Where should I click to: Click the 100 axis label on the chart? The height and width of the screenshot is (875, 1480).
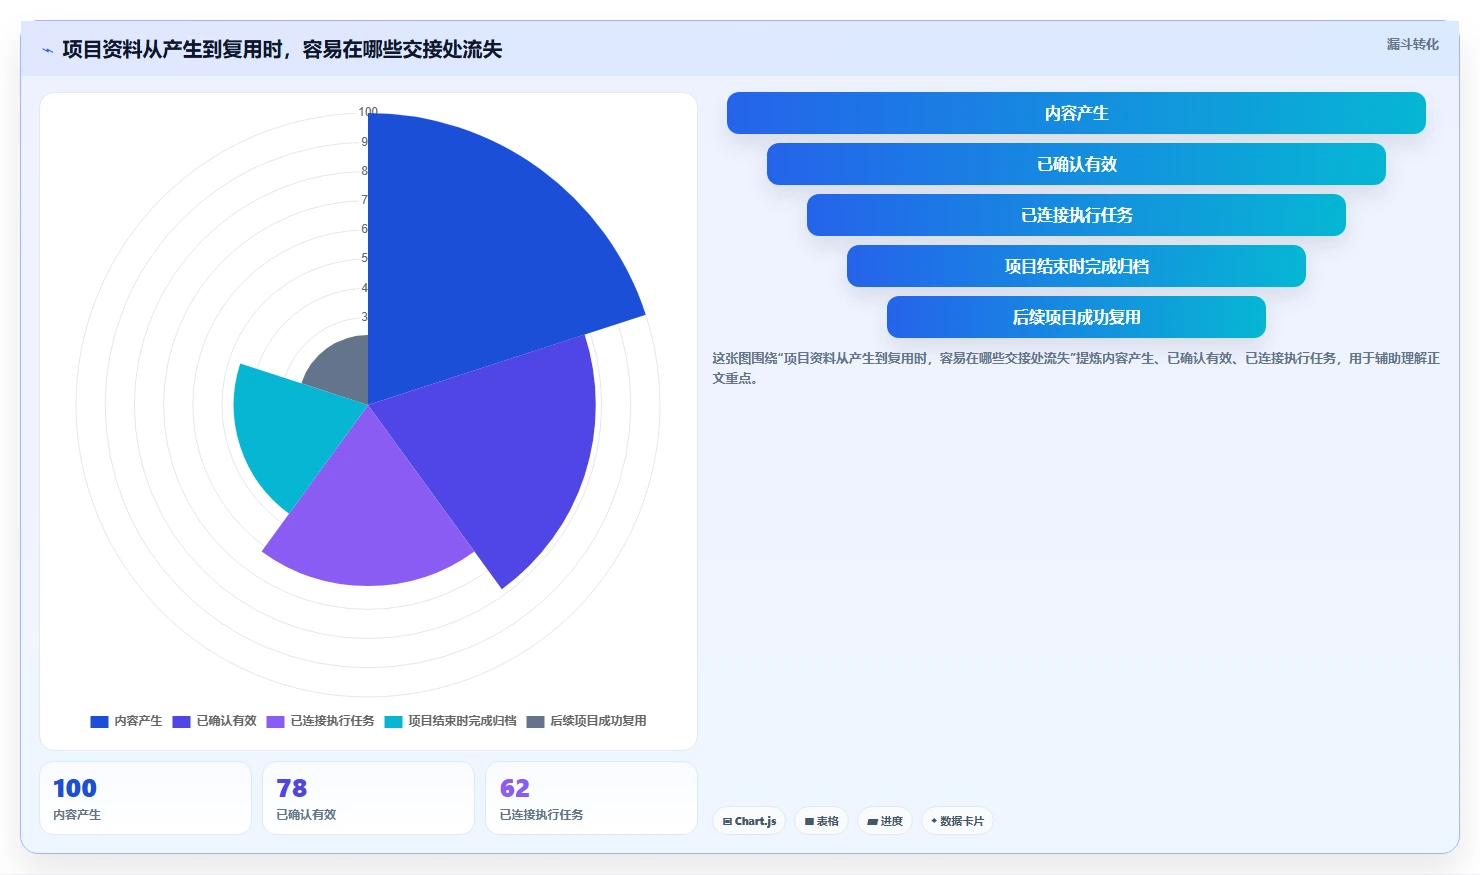[x=368, y=112]
